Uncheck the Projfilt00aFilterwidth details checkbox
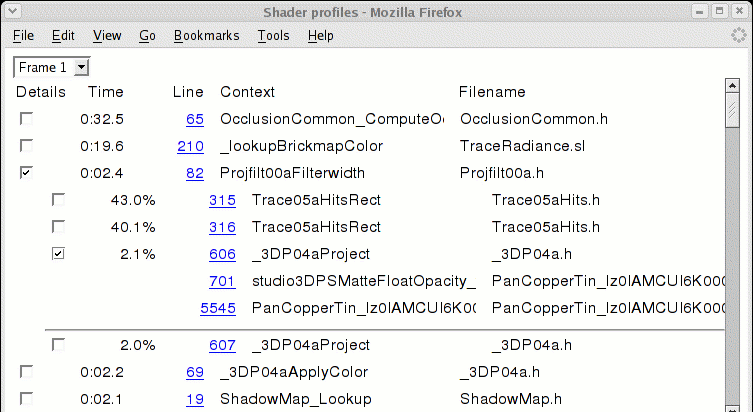This screenshot has height=412, width=753. 26,173
